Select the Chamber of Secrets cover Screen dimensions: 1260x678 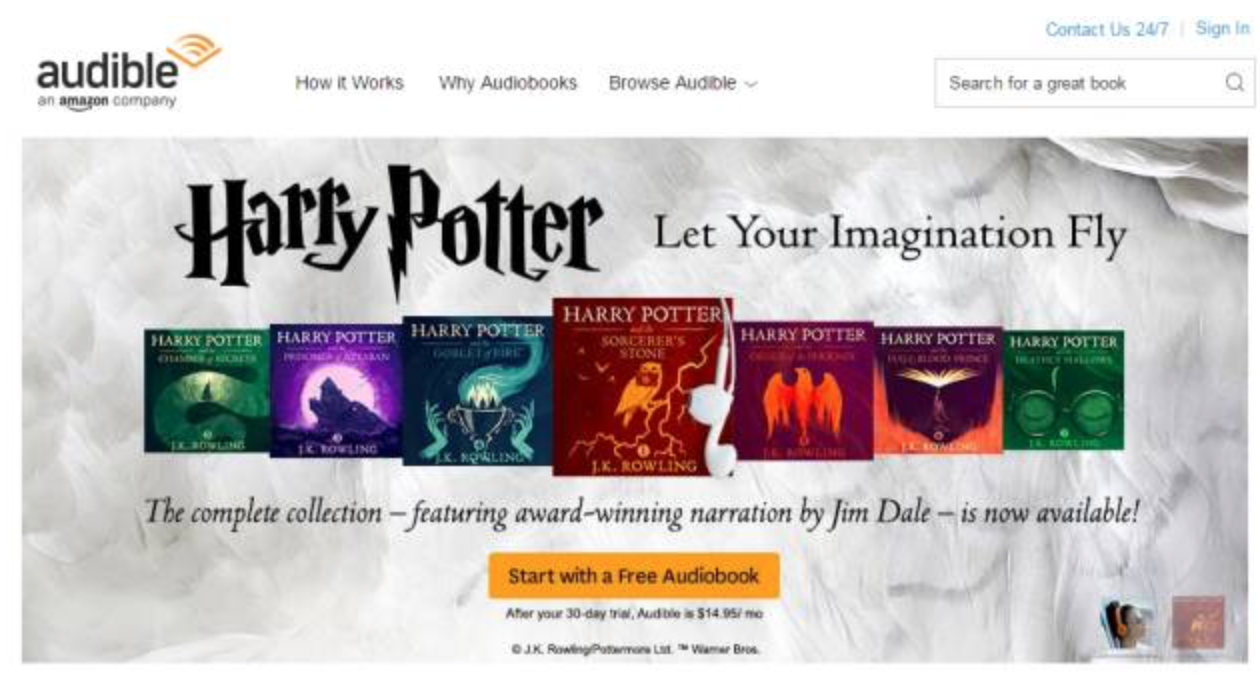click(x=207, y=391)
